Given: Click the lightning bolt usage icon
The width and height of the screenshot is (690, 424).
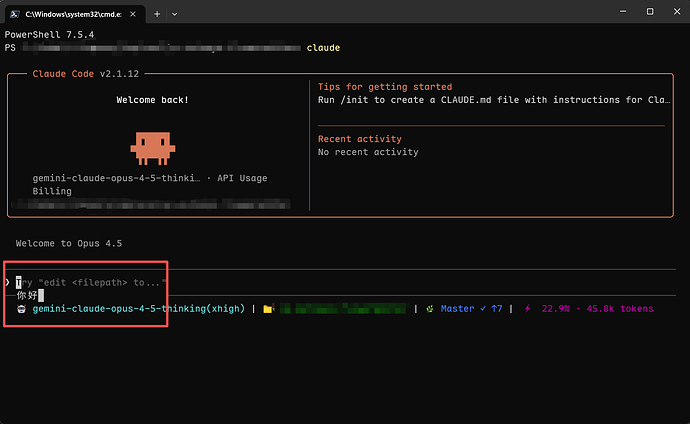Looking at the screenshot, I should point(528,309).
